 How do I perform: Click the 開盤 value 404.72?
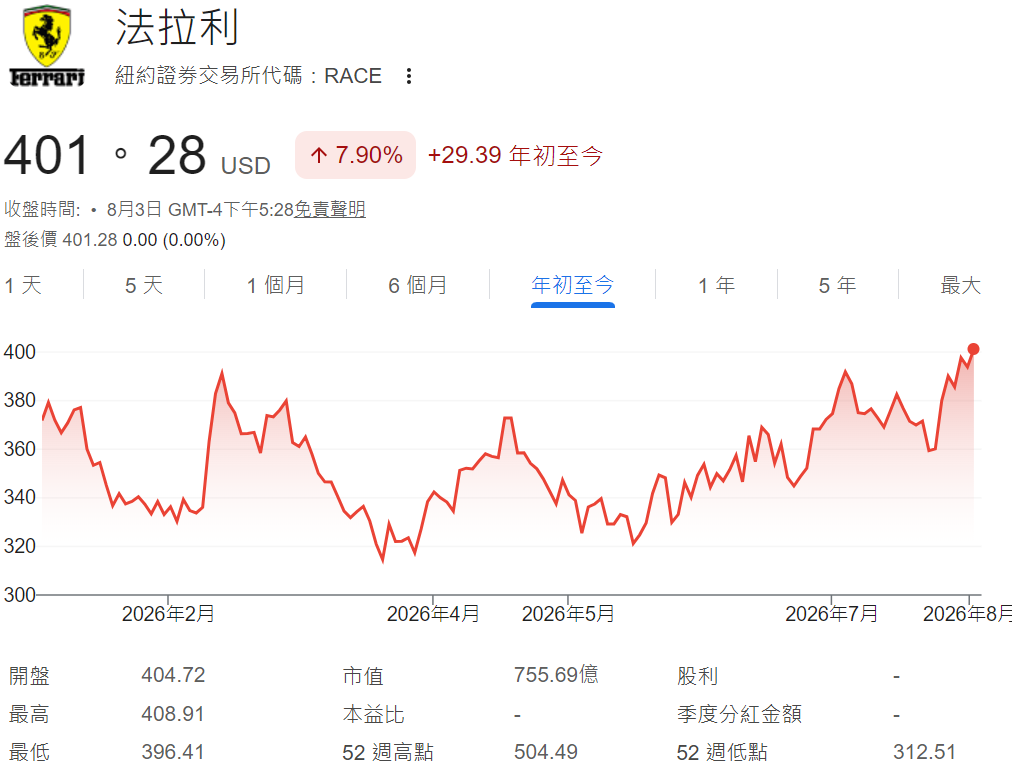point(173,675)
